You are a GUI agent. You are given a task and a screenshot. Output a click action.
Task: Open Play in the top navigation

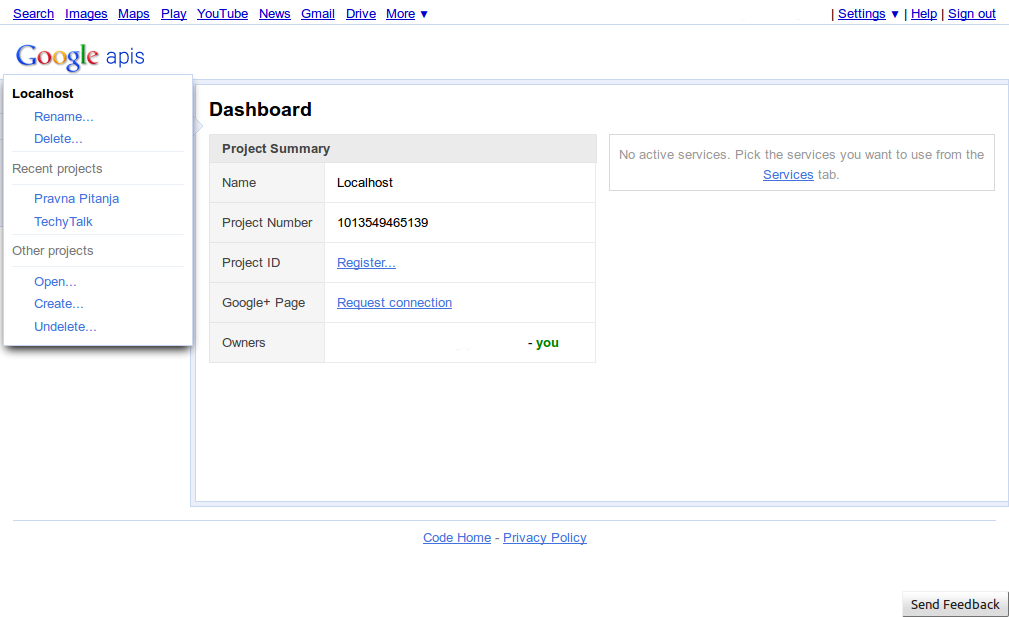174,14
